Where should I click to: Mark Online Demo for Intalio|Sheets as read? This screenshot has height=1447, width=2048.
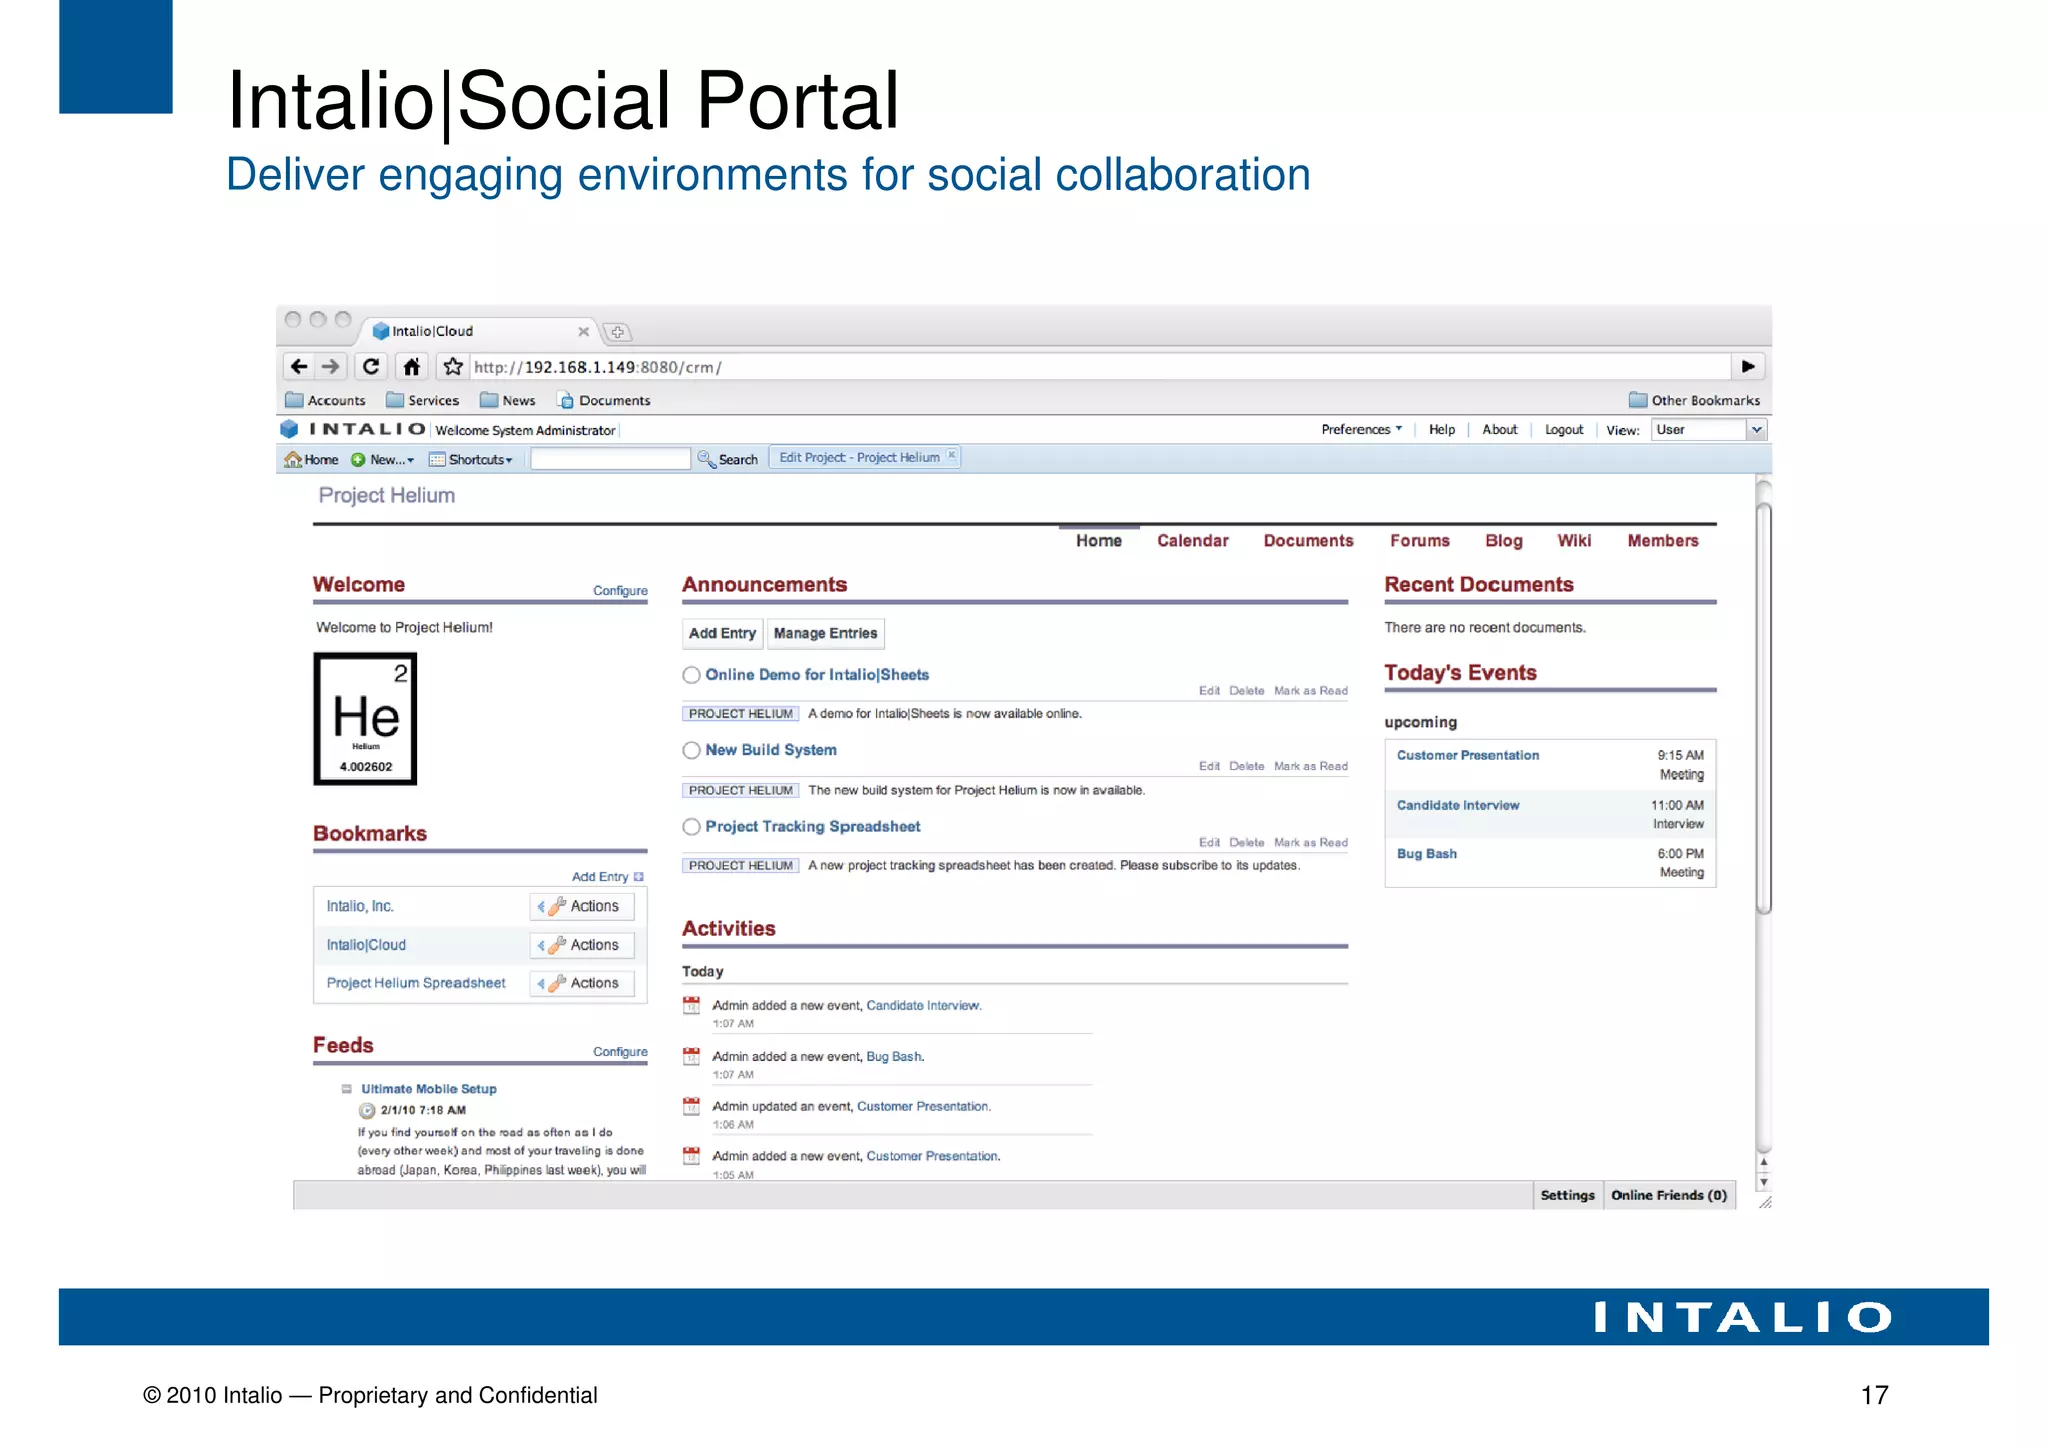click(x=1311, y=691)
